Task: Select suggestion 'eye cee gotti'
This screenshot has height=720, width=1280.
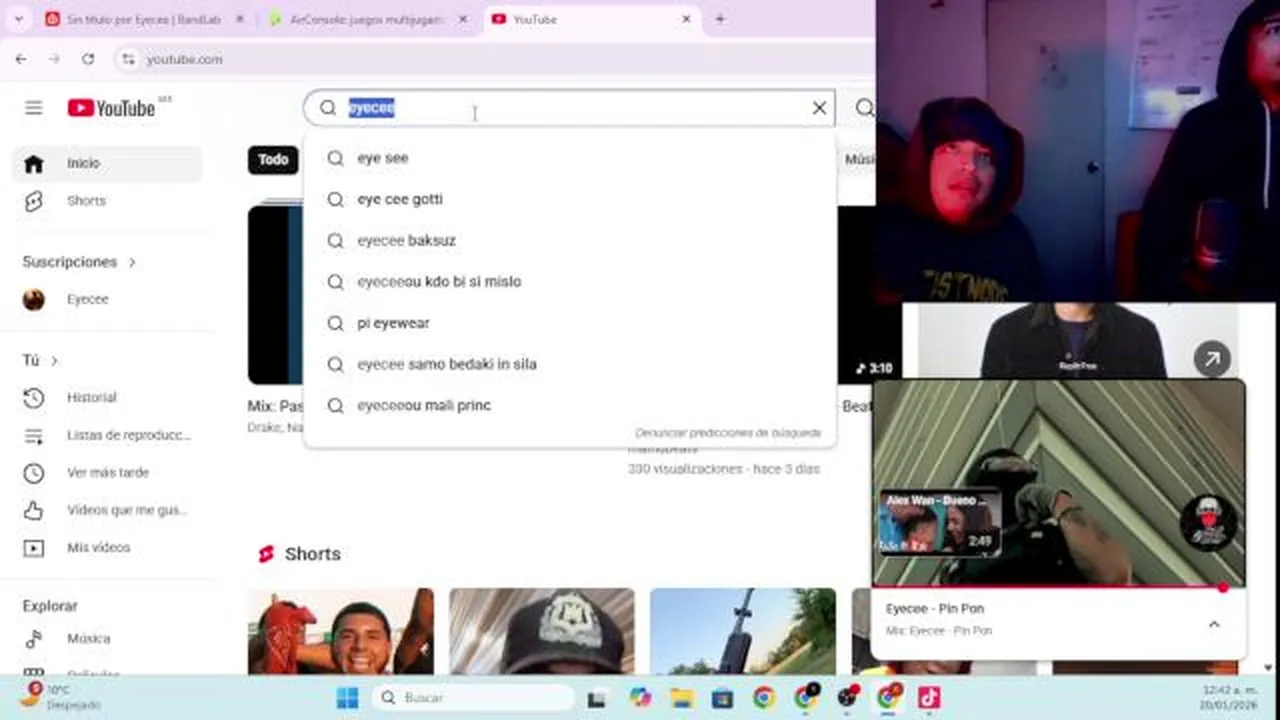Action: [570, 199]
